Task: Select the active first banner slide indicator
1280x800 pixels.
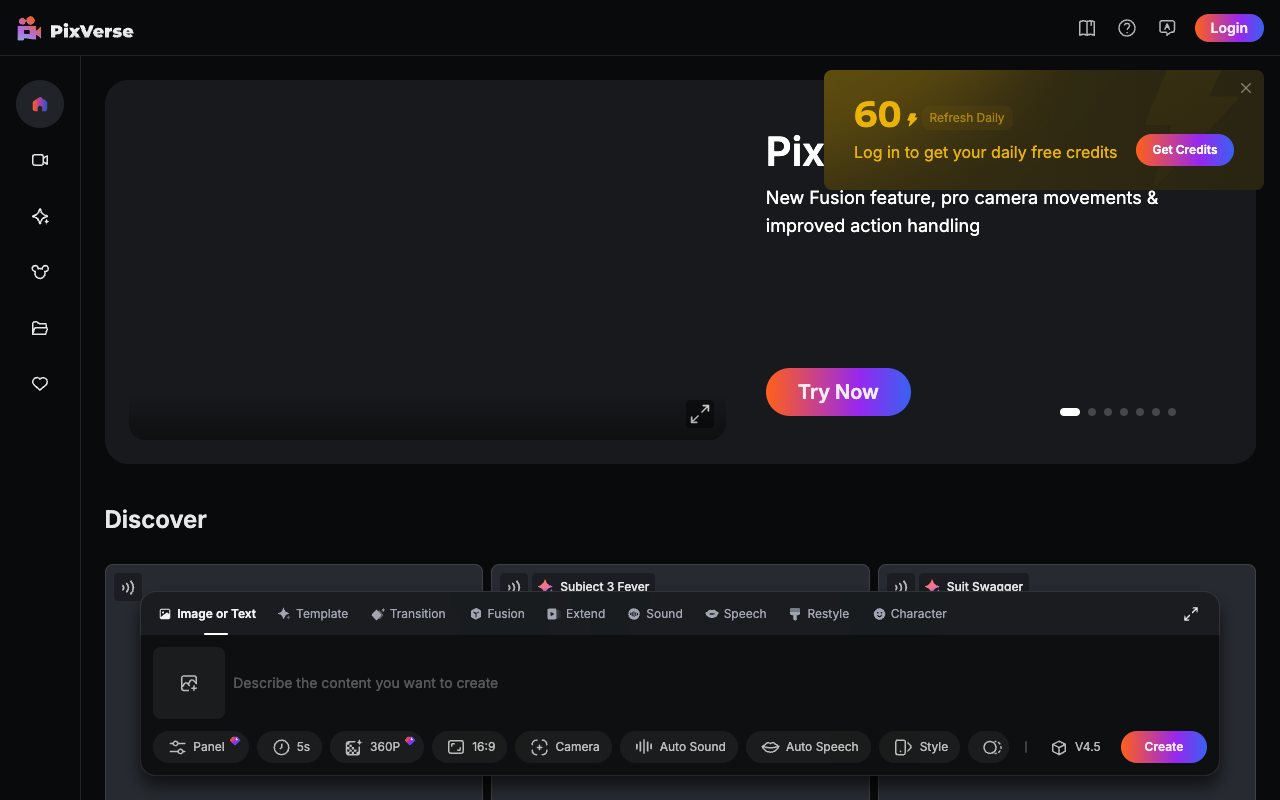Action: point(1070,412)
